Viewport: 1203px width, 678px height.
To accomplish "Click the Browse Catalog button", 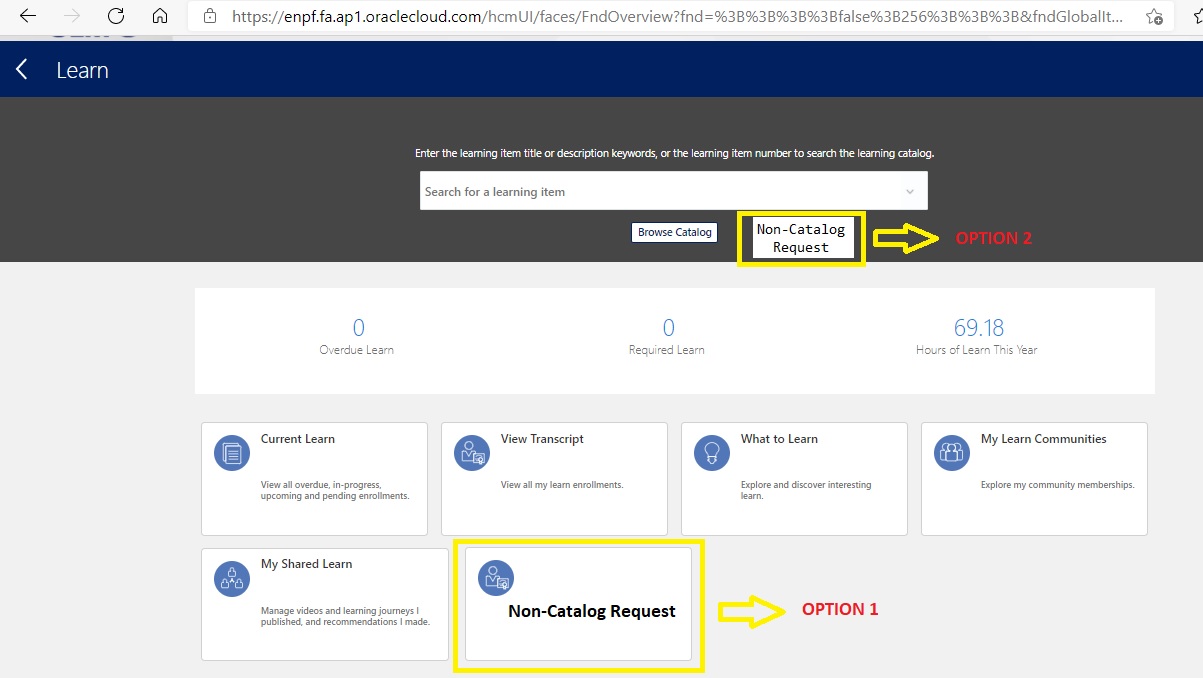I will [673, 232].
